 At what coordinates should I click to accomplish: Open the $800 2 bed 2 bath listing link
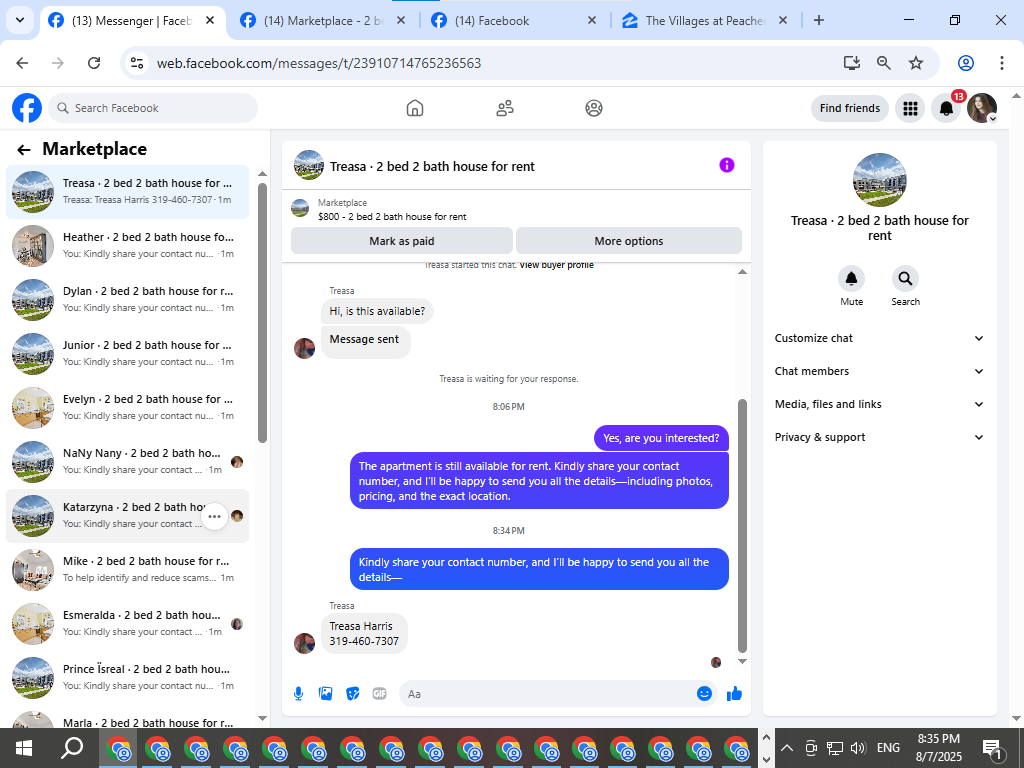coord(392,216)
